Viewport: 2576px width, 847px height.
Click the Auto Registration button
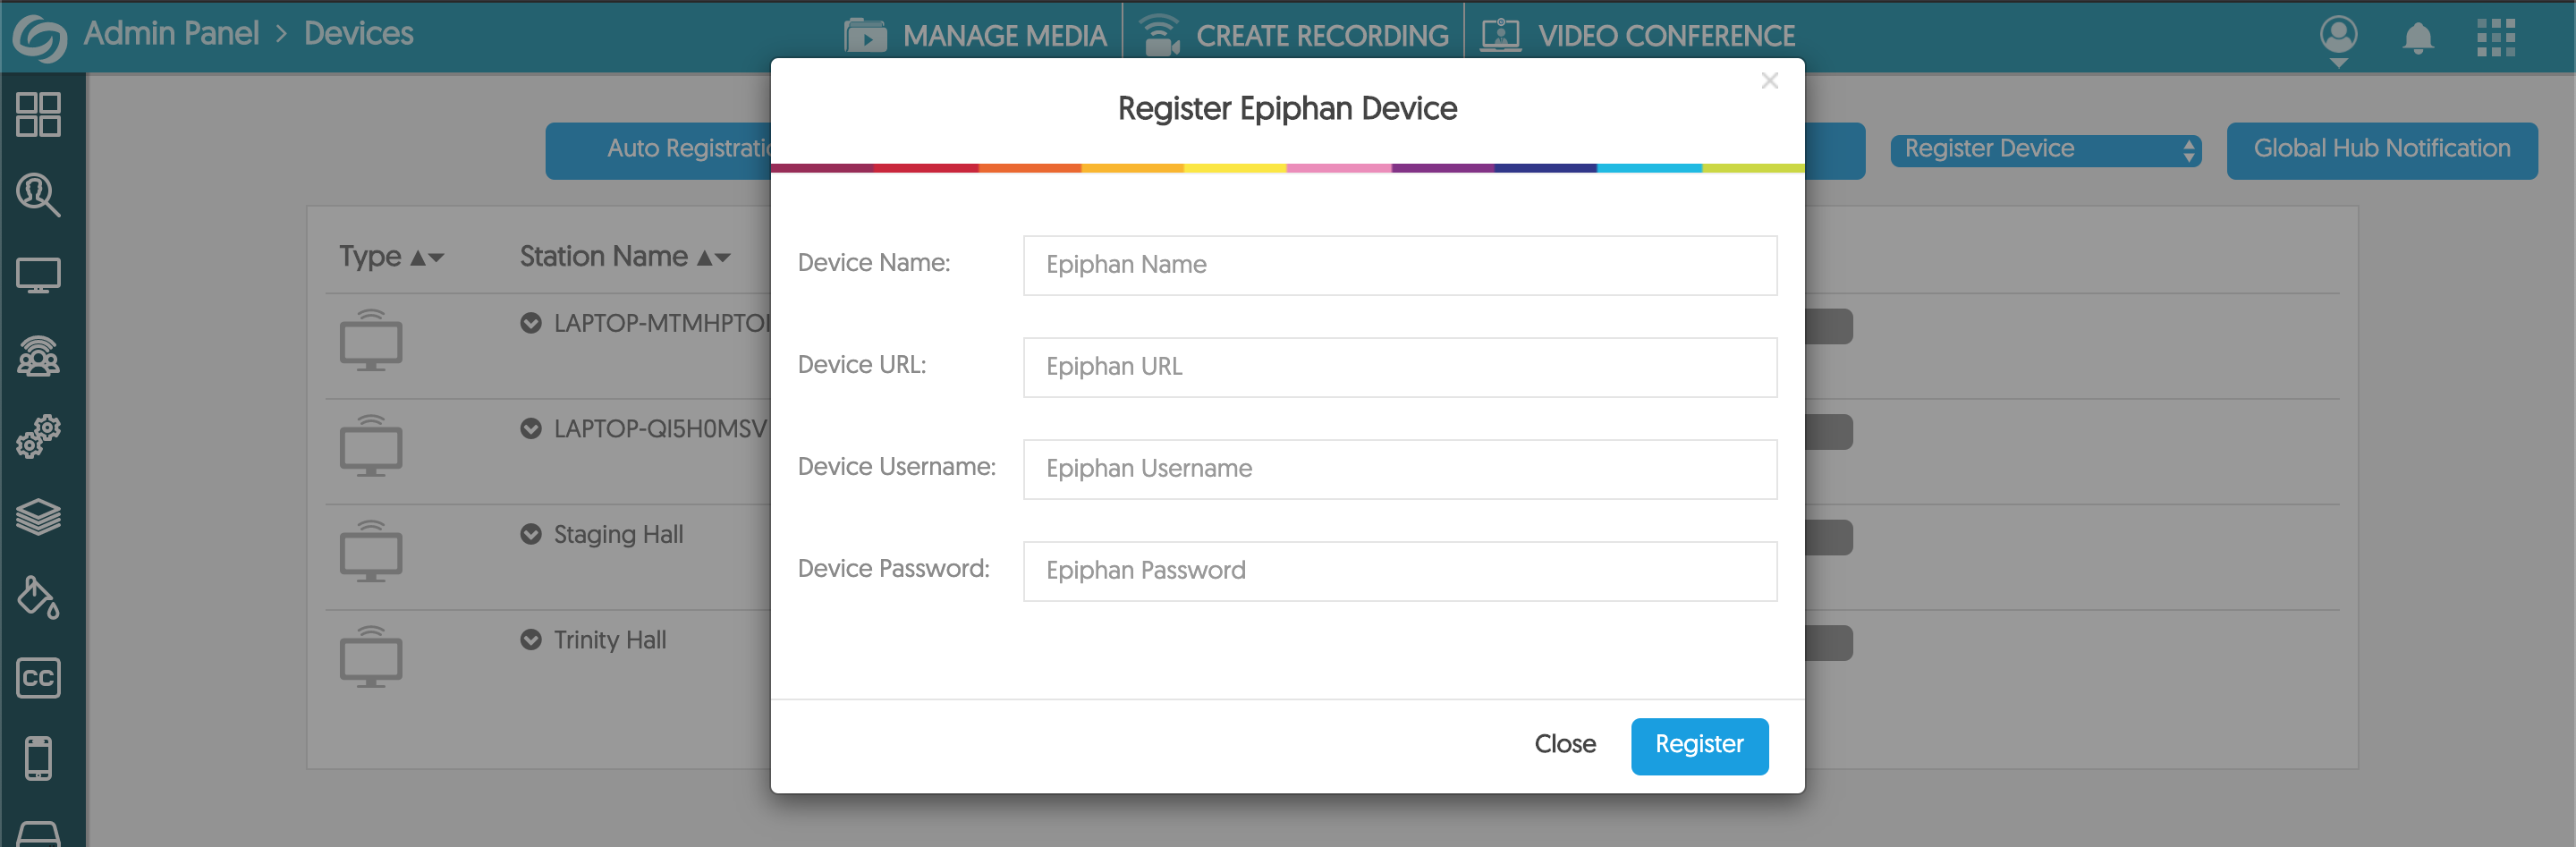point(658,151)
